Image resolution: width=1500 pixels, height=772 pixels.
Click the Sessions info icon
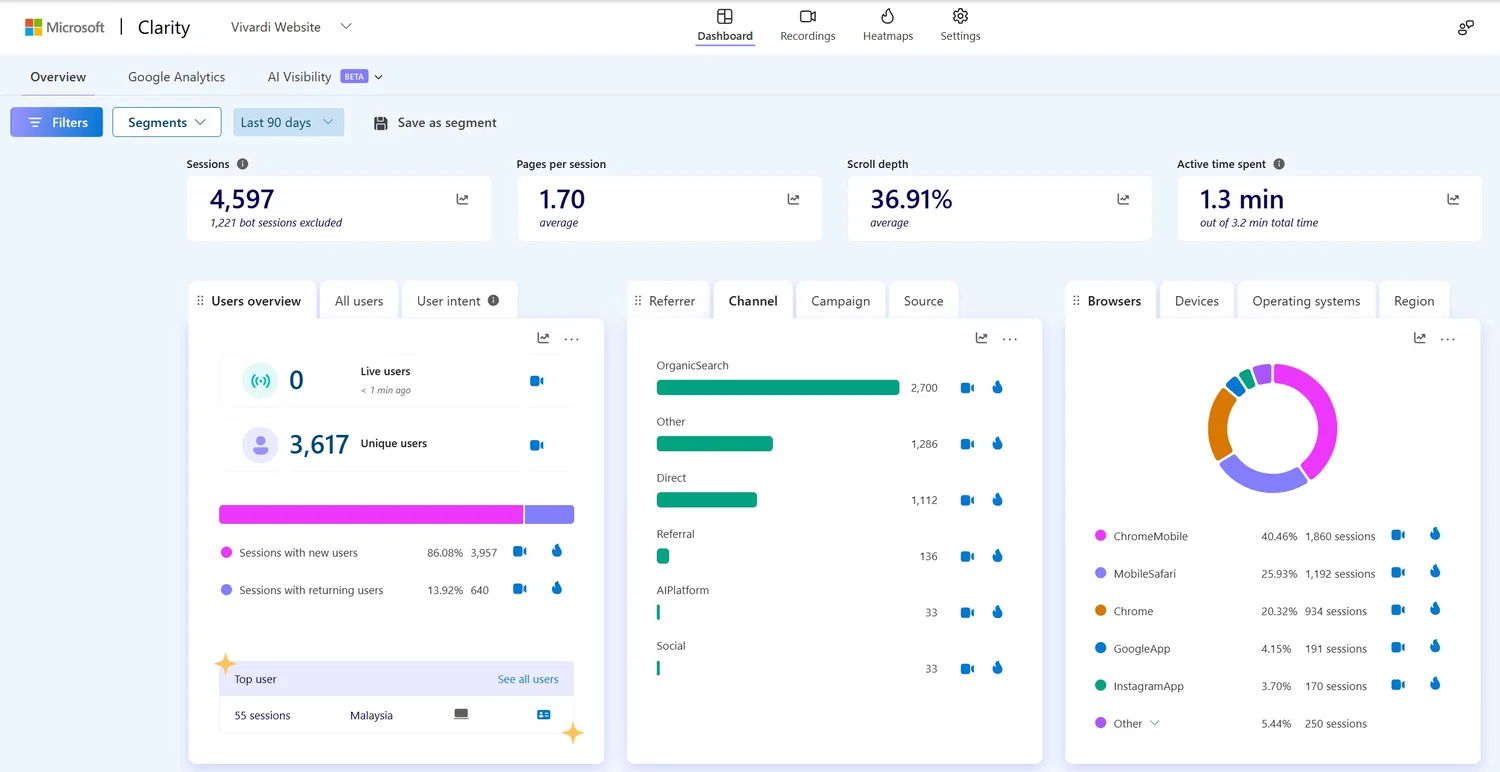(242, 164)
